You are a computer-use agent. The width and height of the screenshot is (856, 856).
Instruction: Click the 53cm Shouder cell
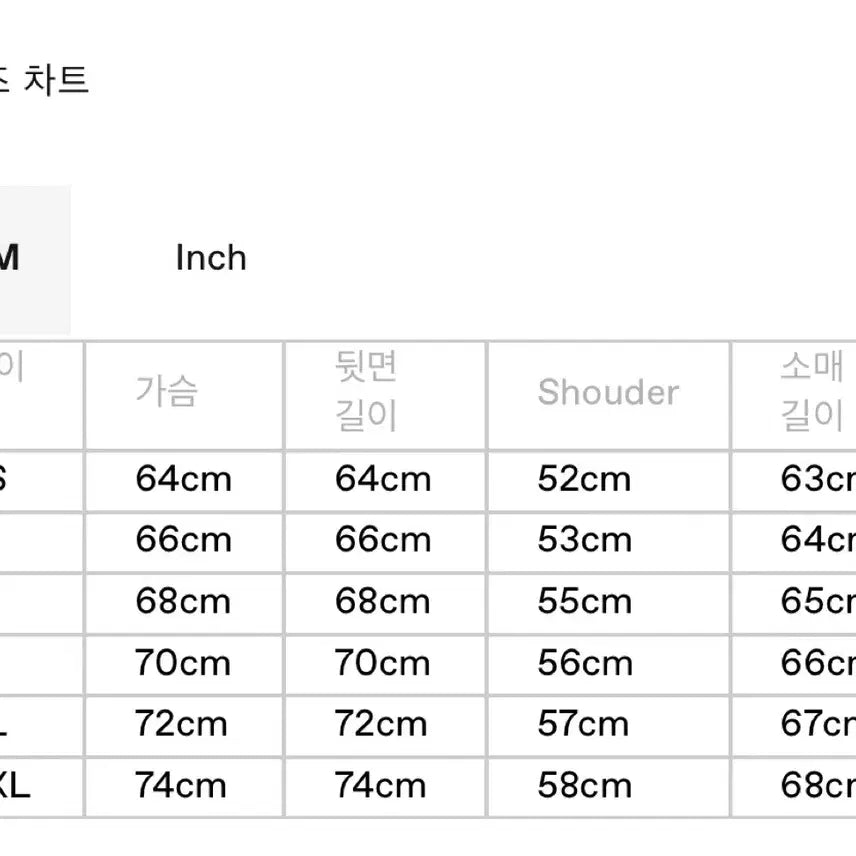point(584,540)
